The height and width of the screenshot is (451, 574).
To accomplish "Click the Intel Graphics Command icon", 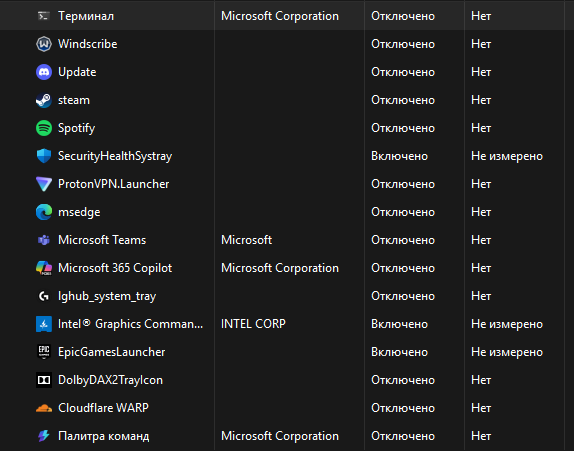I will [x=44, y=324].
